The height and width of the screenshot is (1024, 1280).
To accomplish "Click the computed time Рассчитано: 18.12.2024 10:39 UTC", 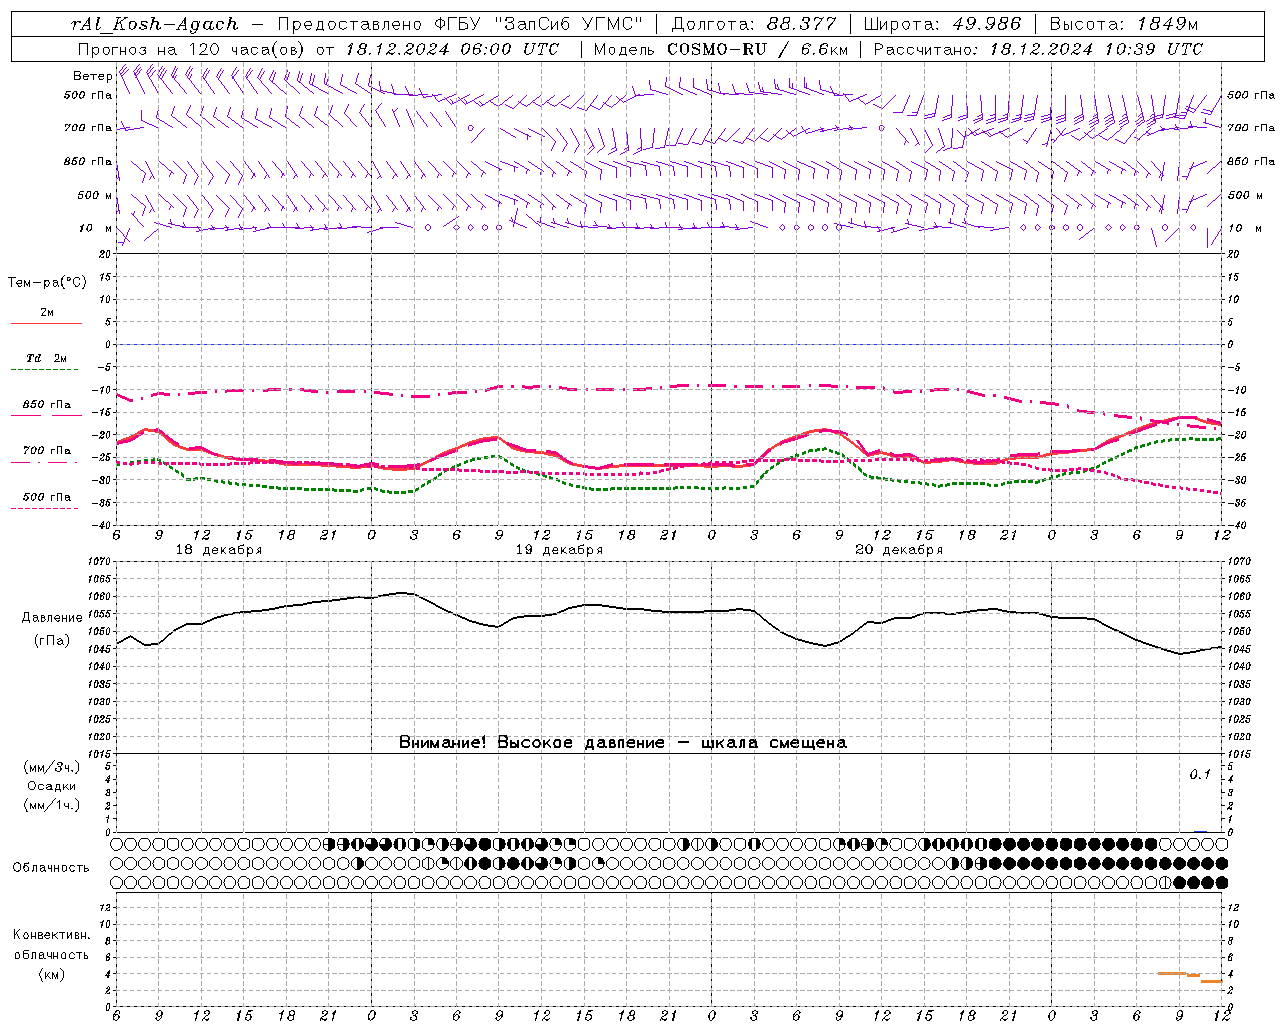I will [x=1038, y=49].
